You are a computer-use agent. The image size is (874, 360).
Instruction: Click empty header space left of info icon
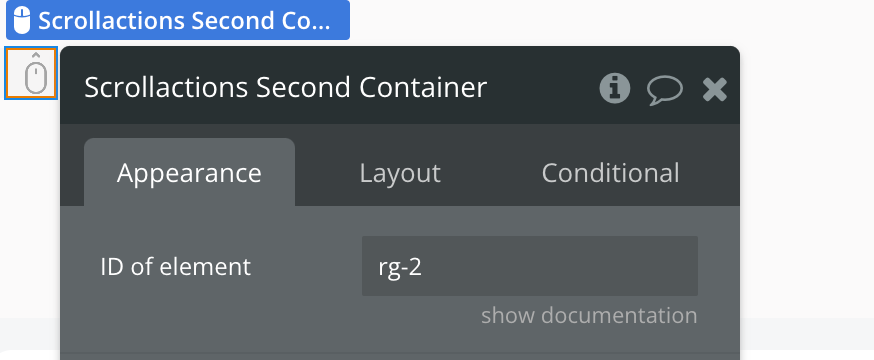tap(543, 88)
